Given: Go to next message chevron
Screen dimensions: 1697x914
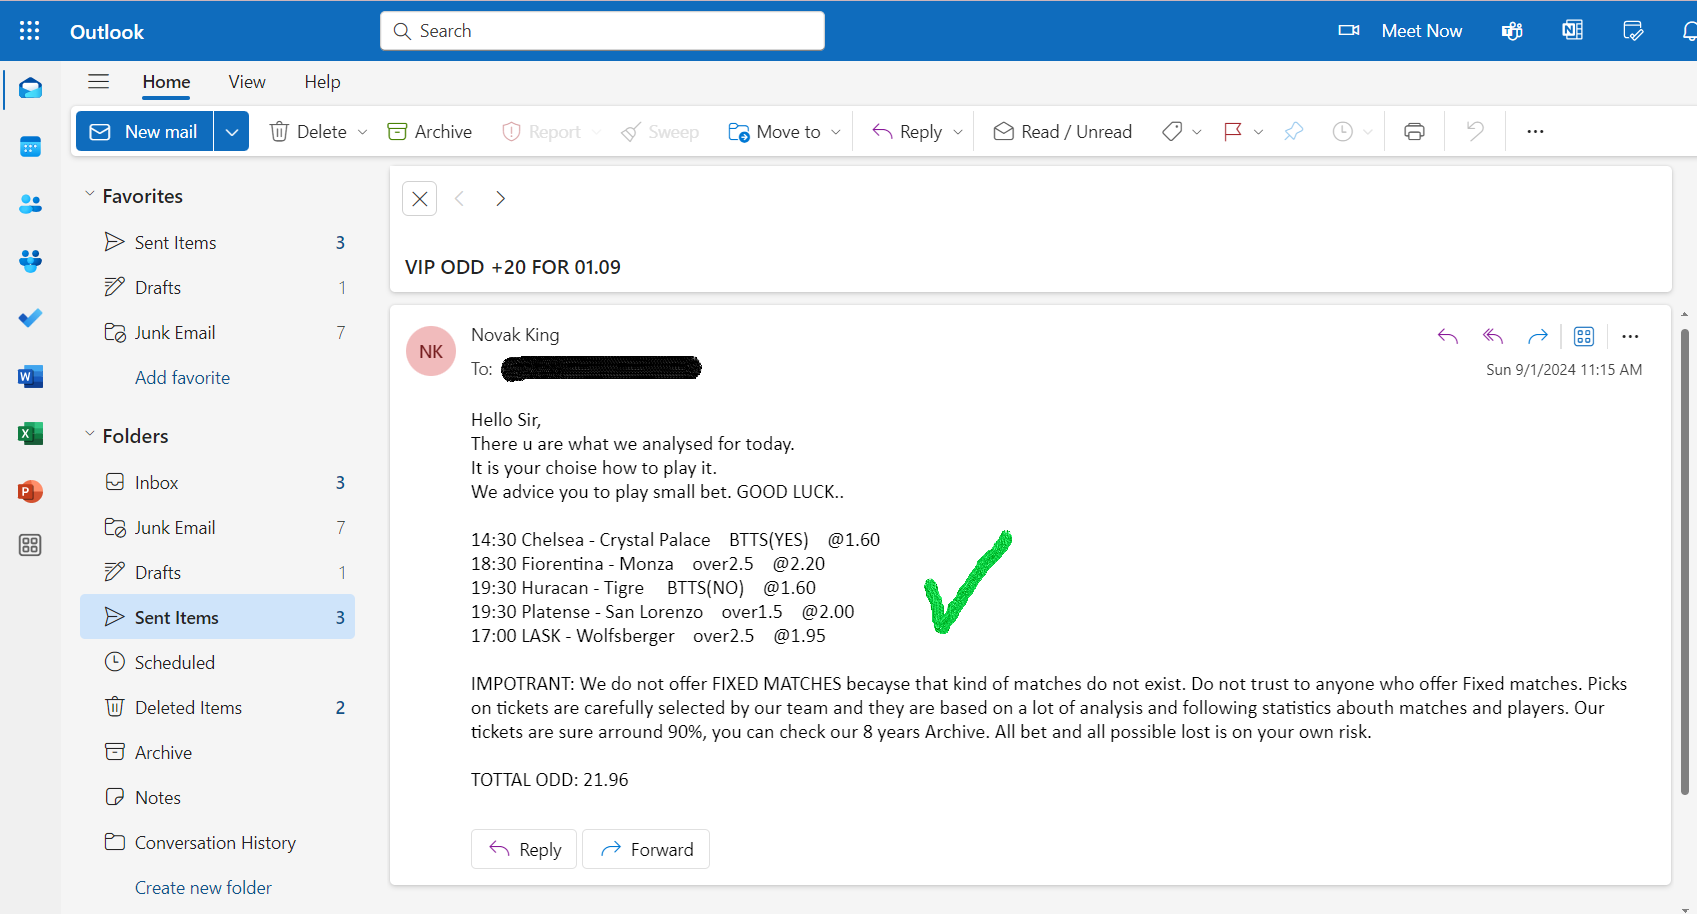Looking at the screenshot, I should point(500,198).
